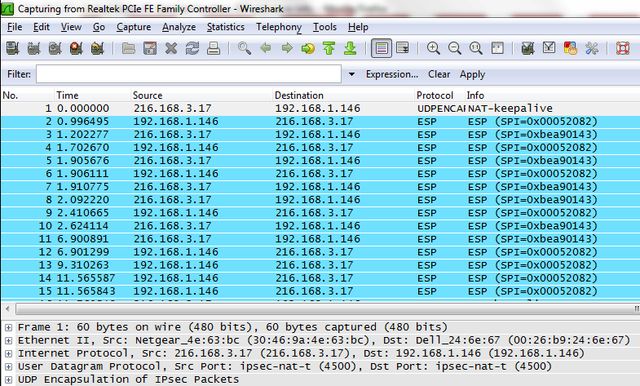Click the Expression... filter button
Screen dimensions: 640x386
coord(392,74)
